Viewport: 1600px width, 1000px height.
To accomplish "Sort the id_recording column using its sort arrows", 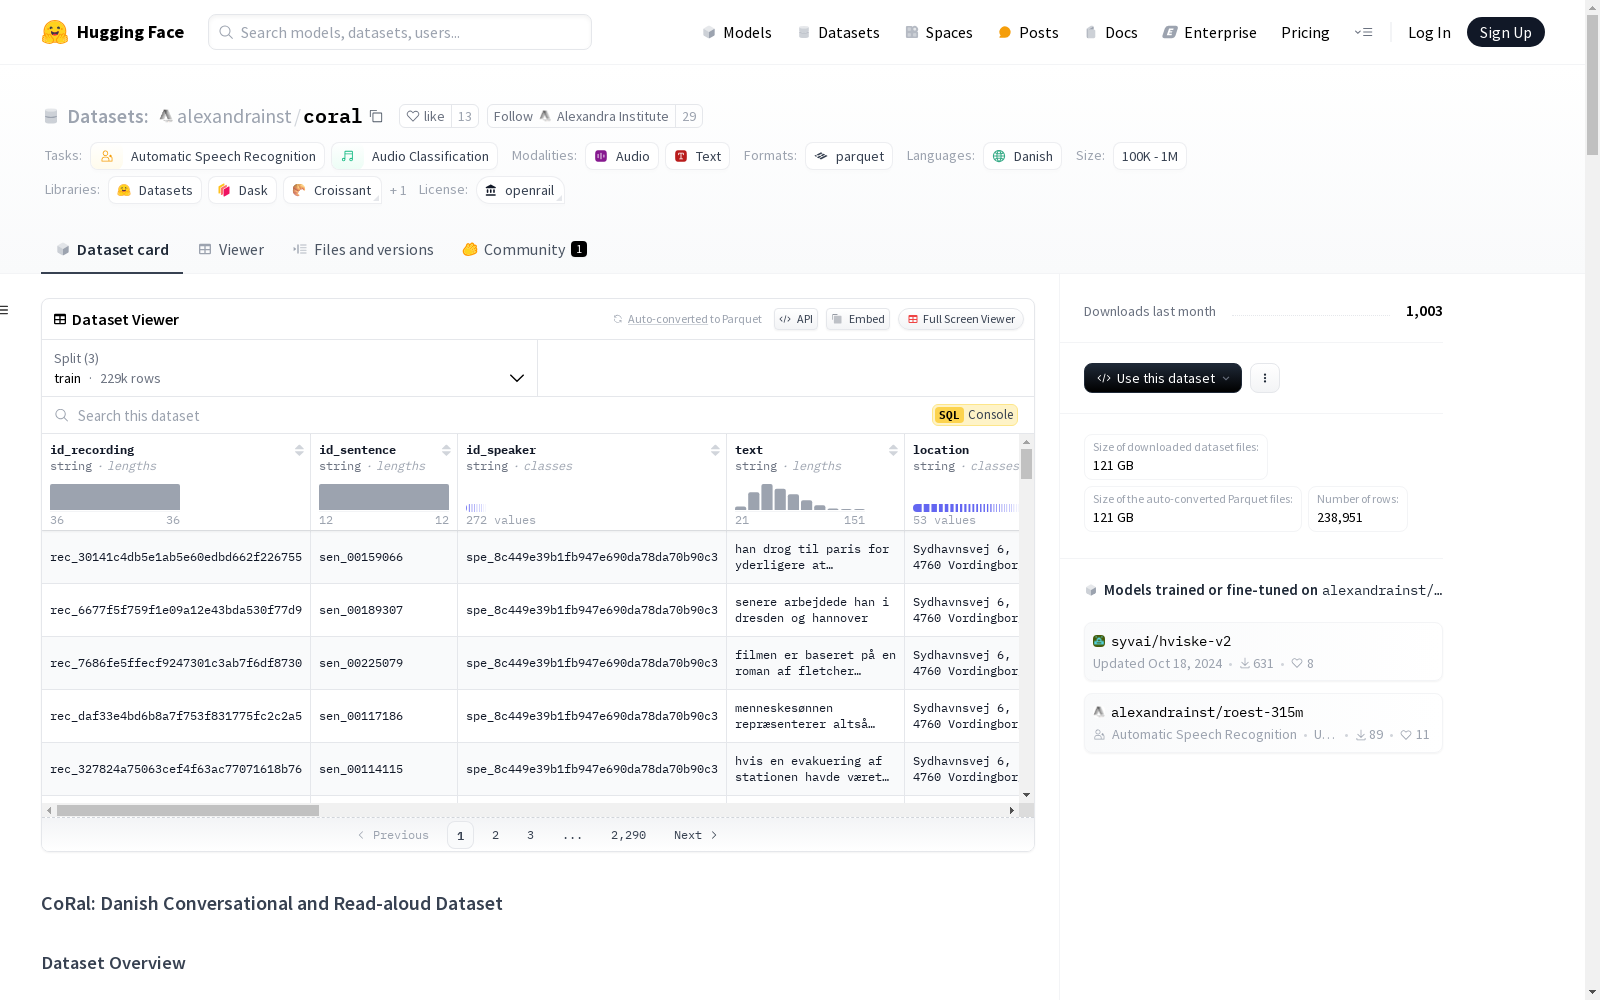I will [299, 450].
